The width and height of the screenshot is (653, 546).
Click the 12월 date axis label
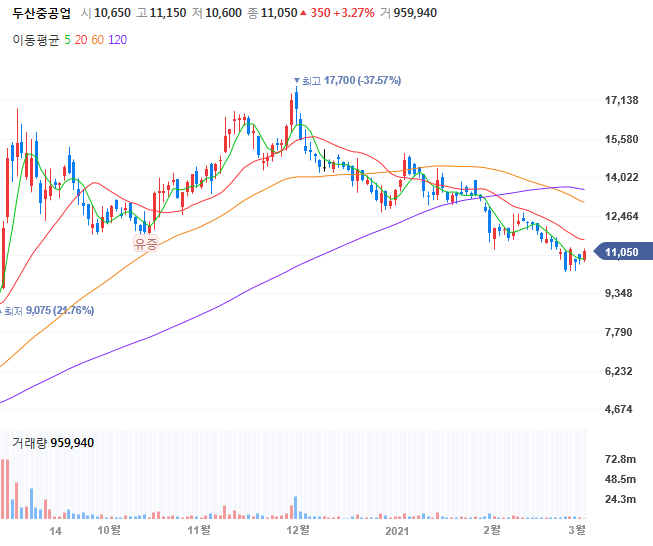click(298, 530)
